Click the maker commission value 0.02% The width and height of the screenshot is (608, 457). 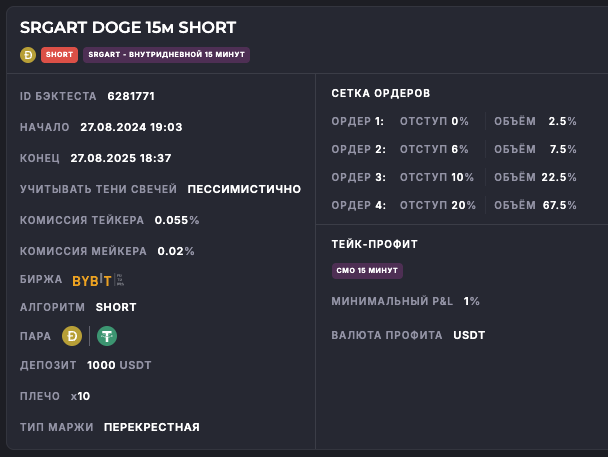pos(175,251)
